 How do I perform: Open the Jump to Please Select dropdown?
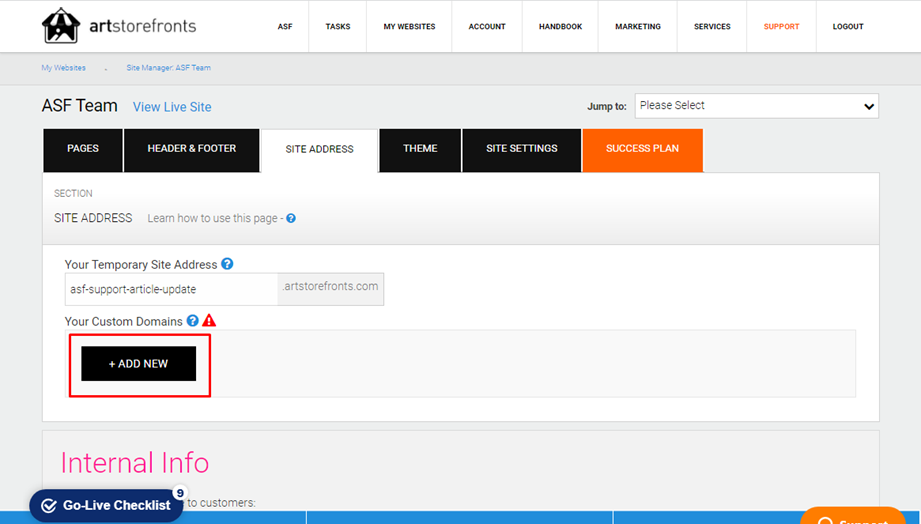[x=757, y=106]
